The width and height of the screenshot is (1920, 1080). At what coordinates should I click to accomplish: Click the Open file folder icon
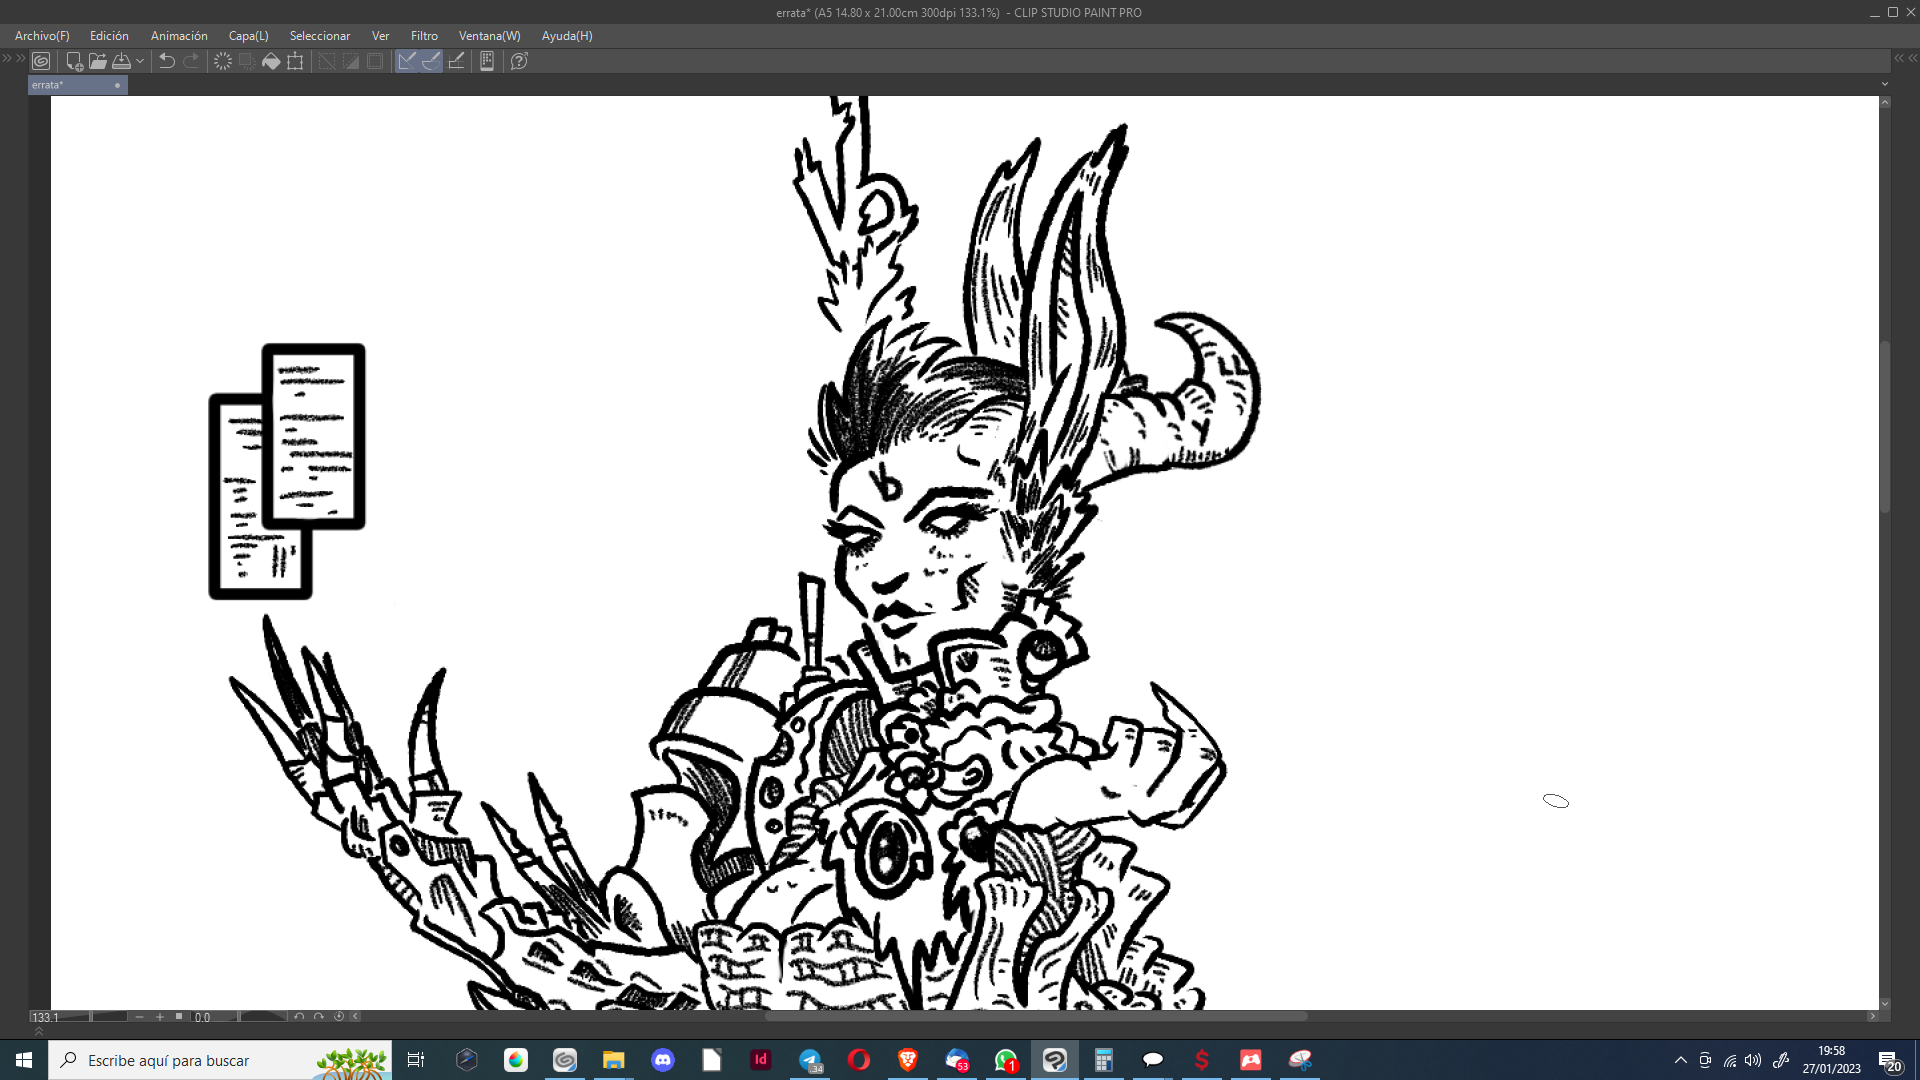click(x=98, y=61)
